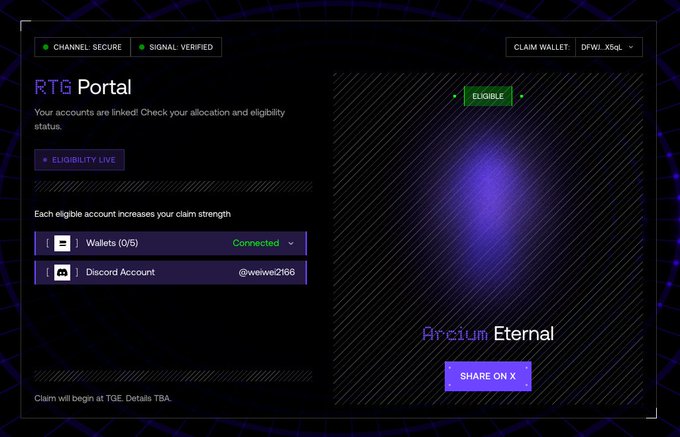680x437 pixels.
Task: Click the wallet icon in Wallets row
Action: [x=62, y=243]
